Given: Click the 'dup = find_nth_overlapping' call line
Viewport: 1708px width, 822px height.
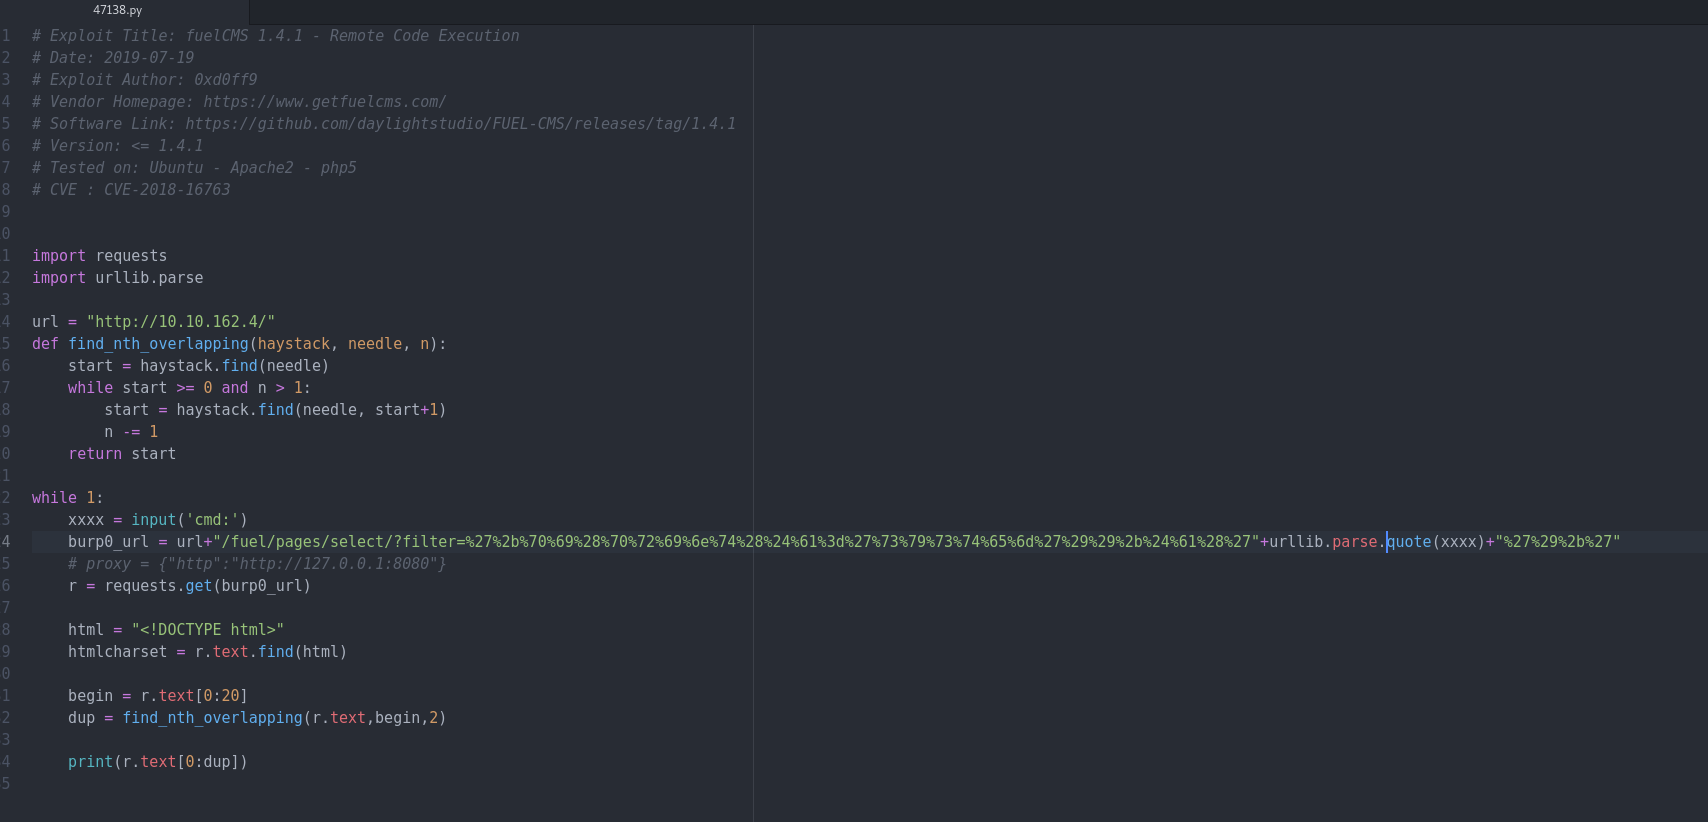Looking at the screenshot, I should click(257, 718).
